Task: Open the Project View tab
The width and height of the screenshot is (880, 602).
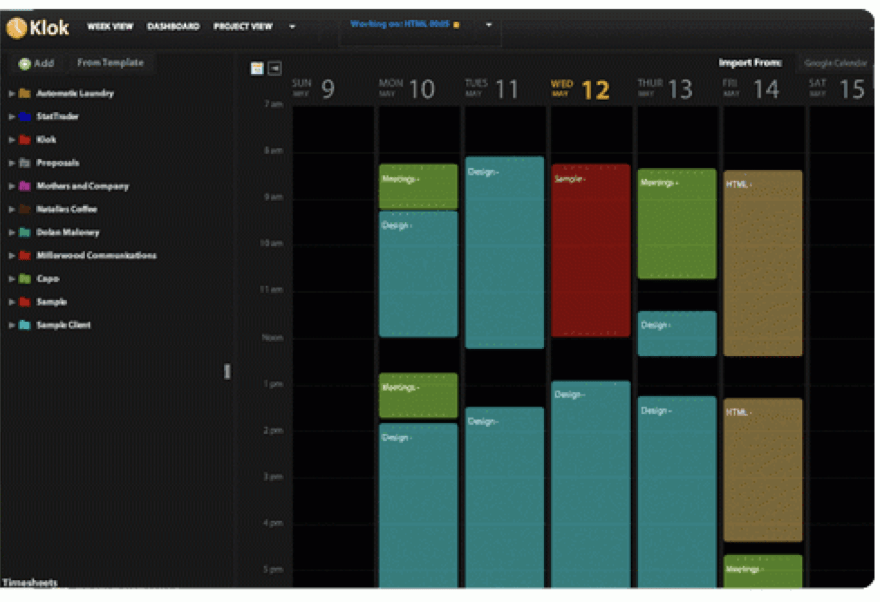Action: (243, 26)
